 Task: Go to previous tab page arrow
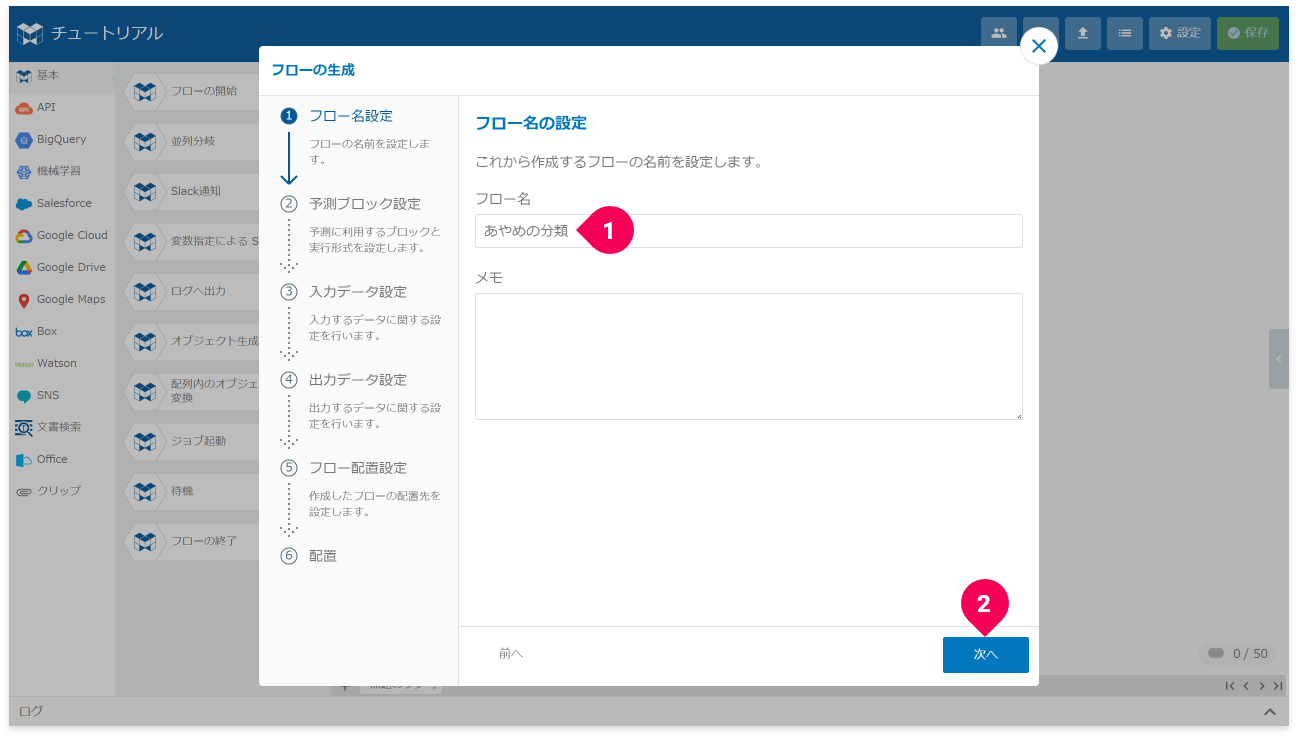click(1246, 686)
